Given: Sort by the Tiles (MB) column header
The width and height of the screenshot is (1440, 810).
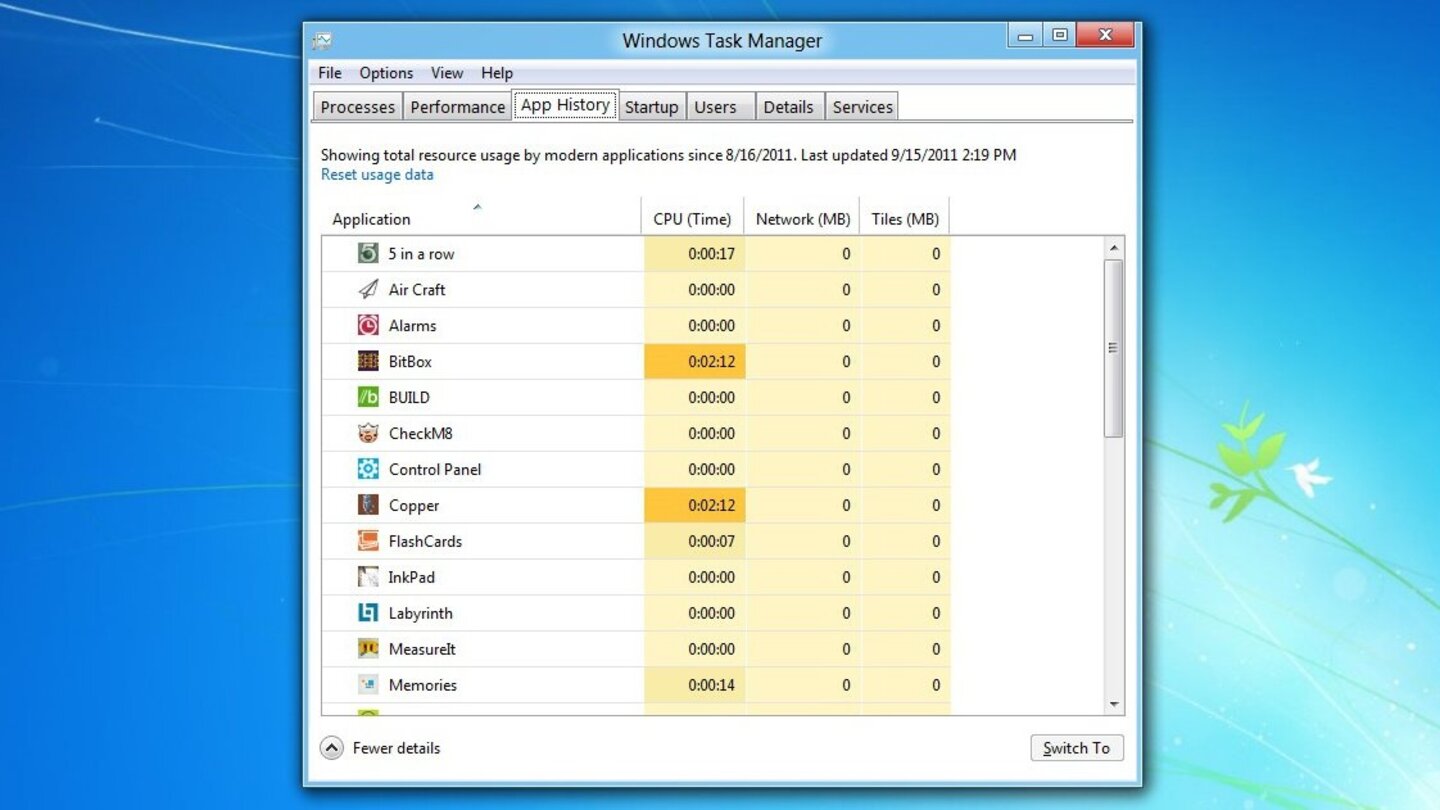Looking at the screenshot, I should tap(905, 218).
